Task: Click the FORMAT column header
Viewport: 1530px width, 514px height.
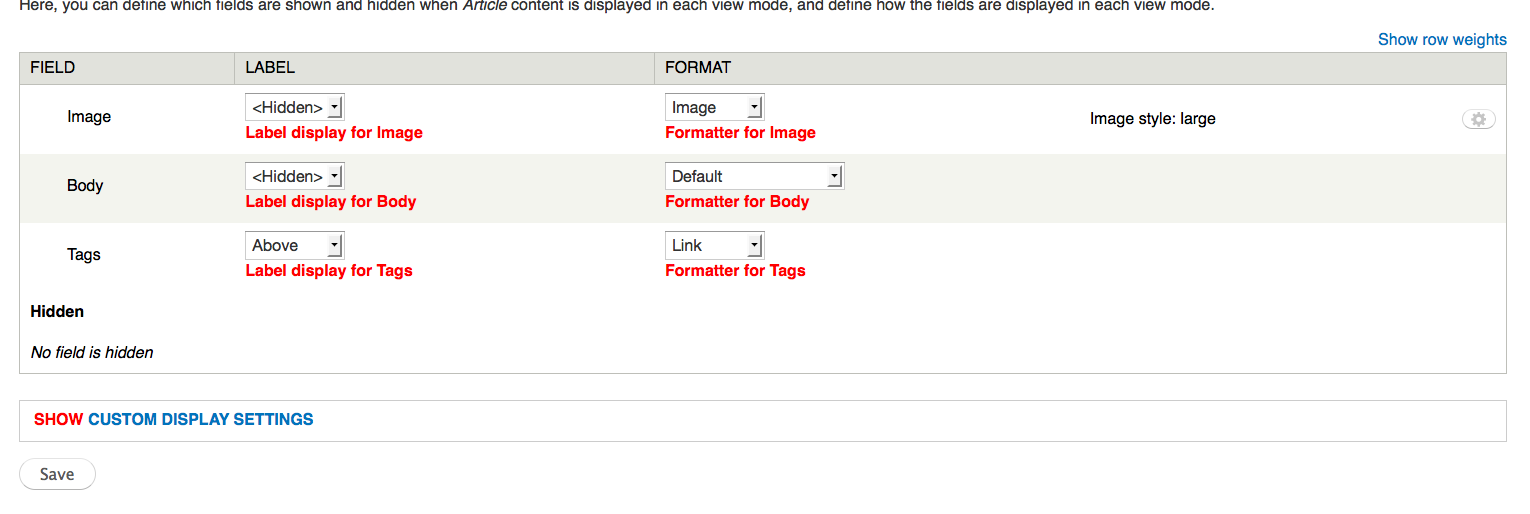Action: click(698, 68)
